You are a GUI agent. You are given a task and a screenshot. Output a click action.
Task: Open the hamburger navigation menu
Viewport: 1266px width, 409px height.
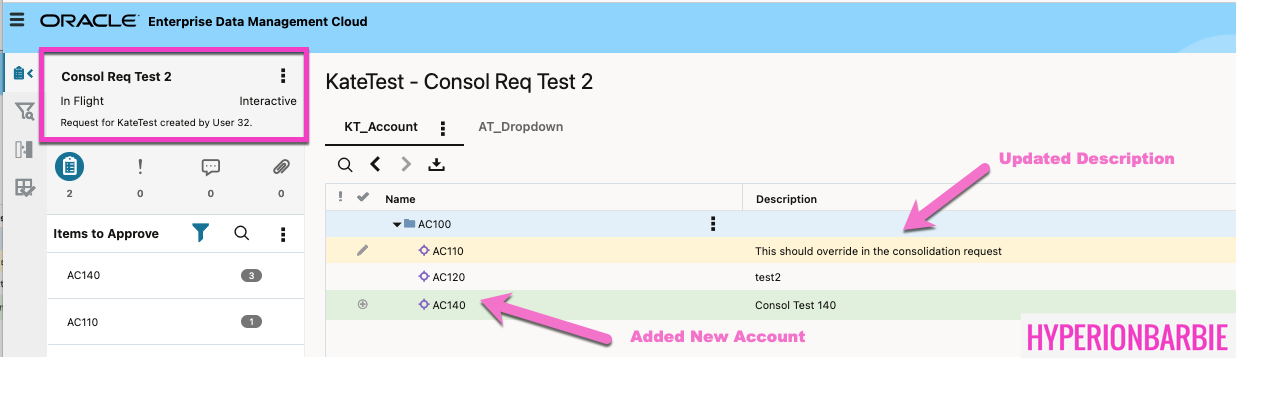tap(16, 20)
